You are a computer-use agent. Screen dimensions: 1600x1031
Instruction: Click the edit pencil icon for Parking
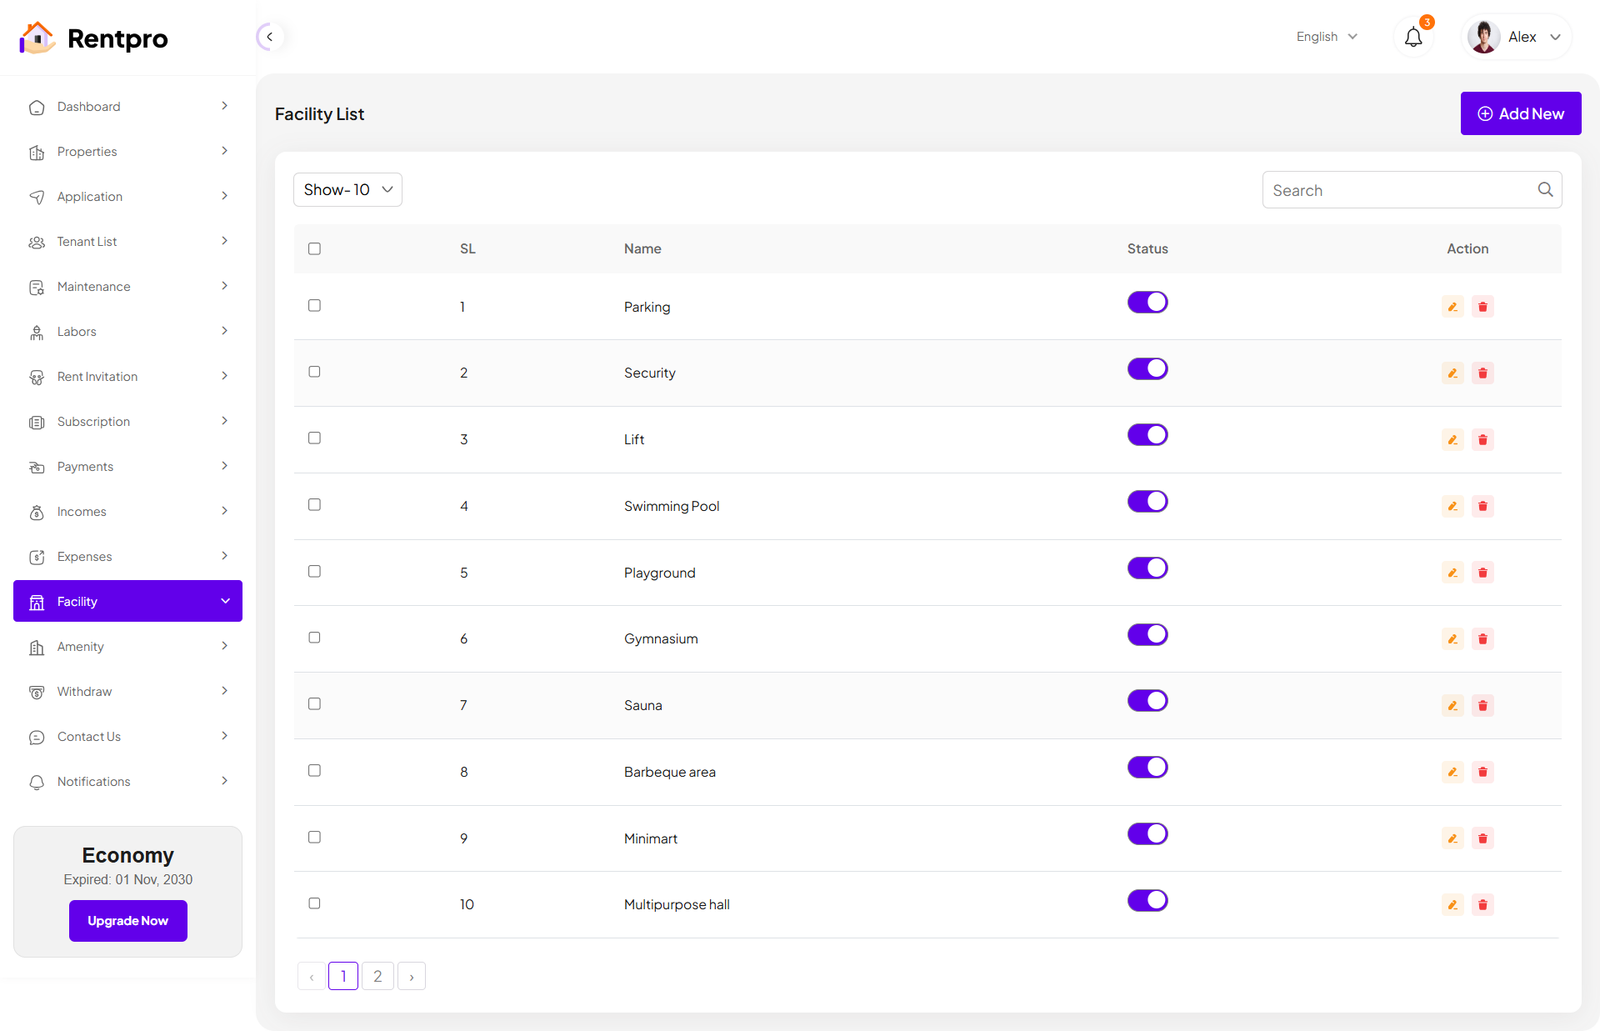[x=1452, y=307]
